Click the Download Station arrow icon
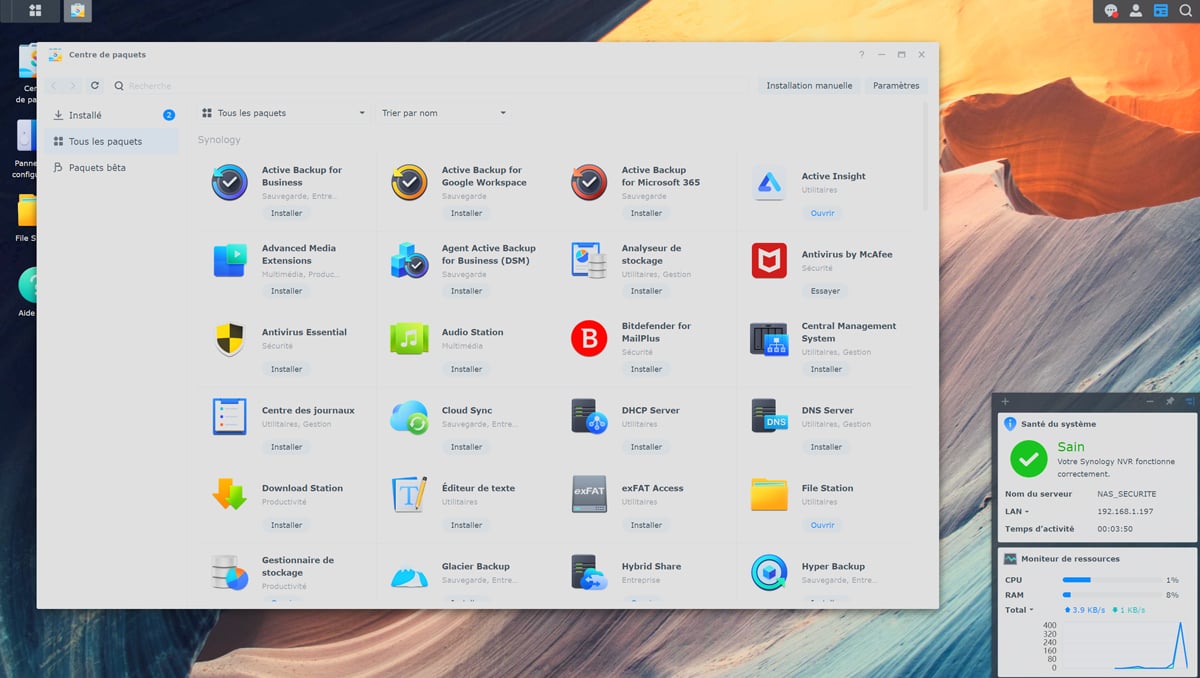 229,494
